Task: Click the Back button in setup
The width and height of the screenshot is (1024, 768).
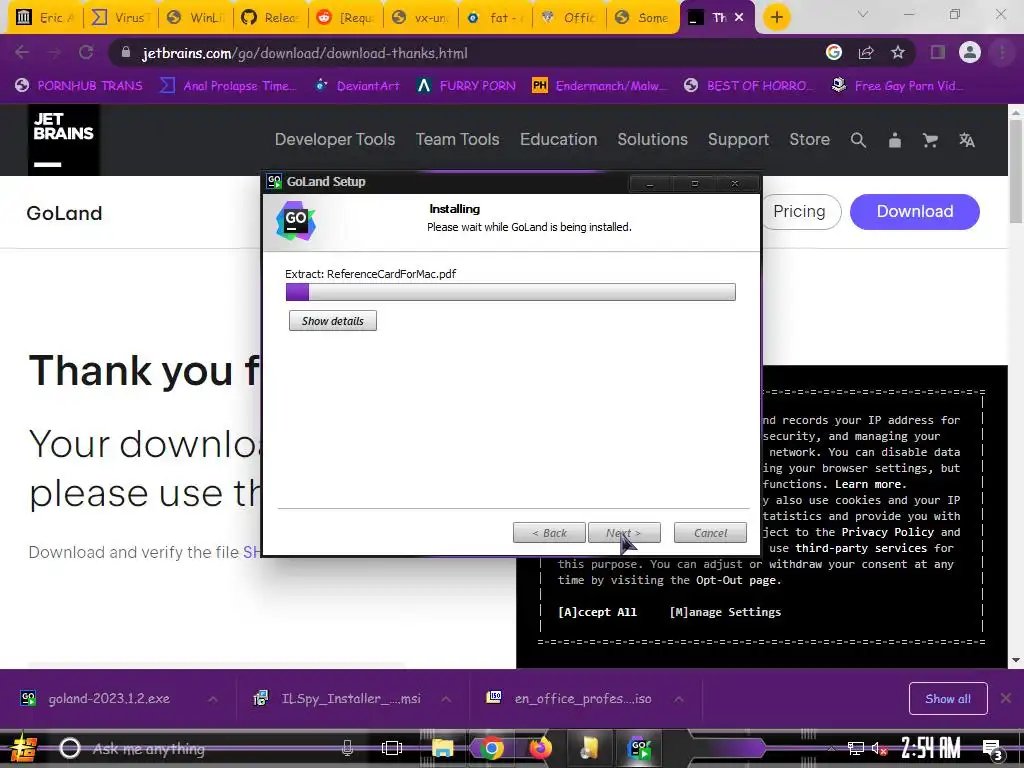Action: click(549, 533)
